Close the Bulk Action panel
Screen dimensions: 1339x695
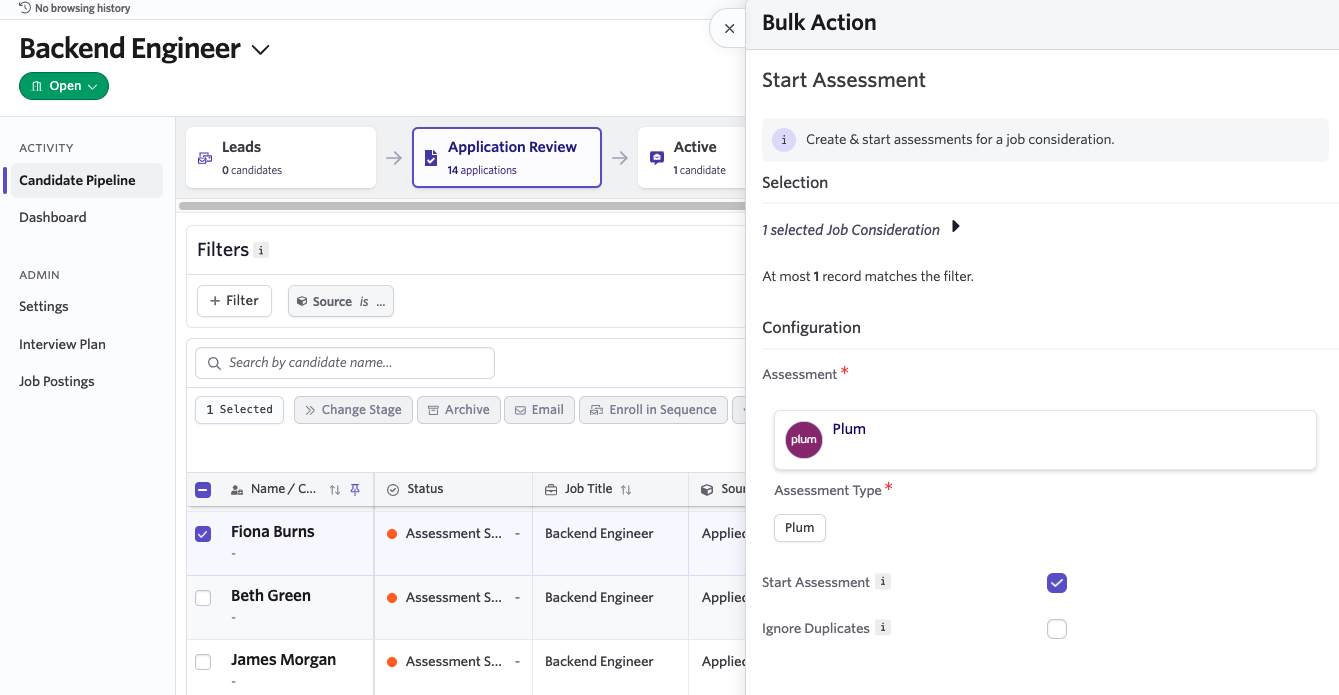pos(729,29)
